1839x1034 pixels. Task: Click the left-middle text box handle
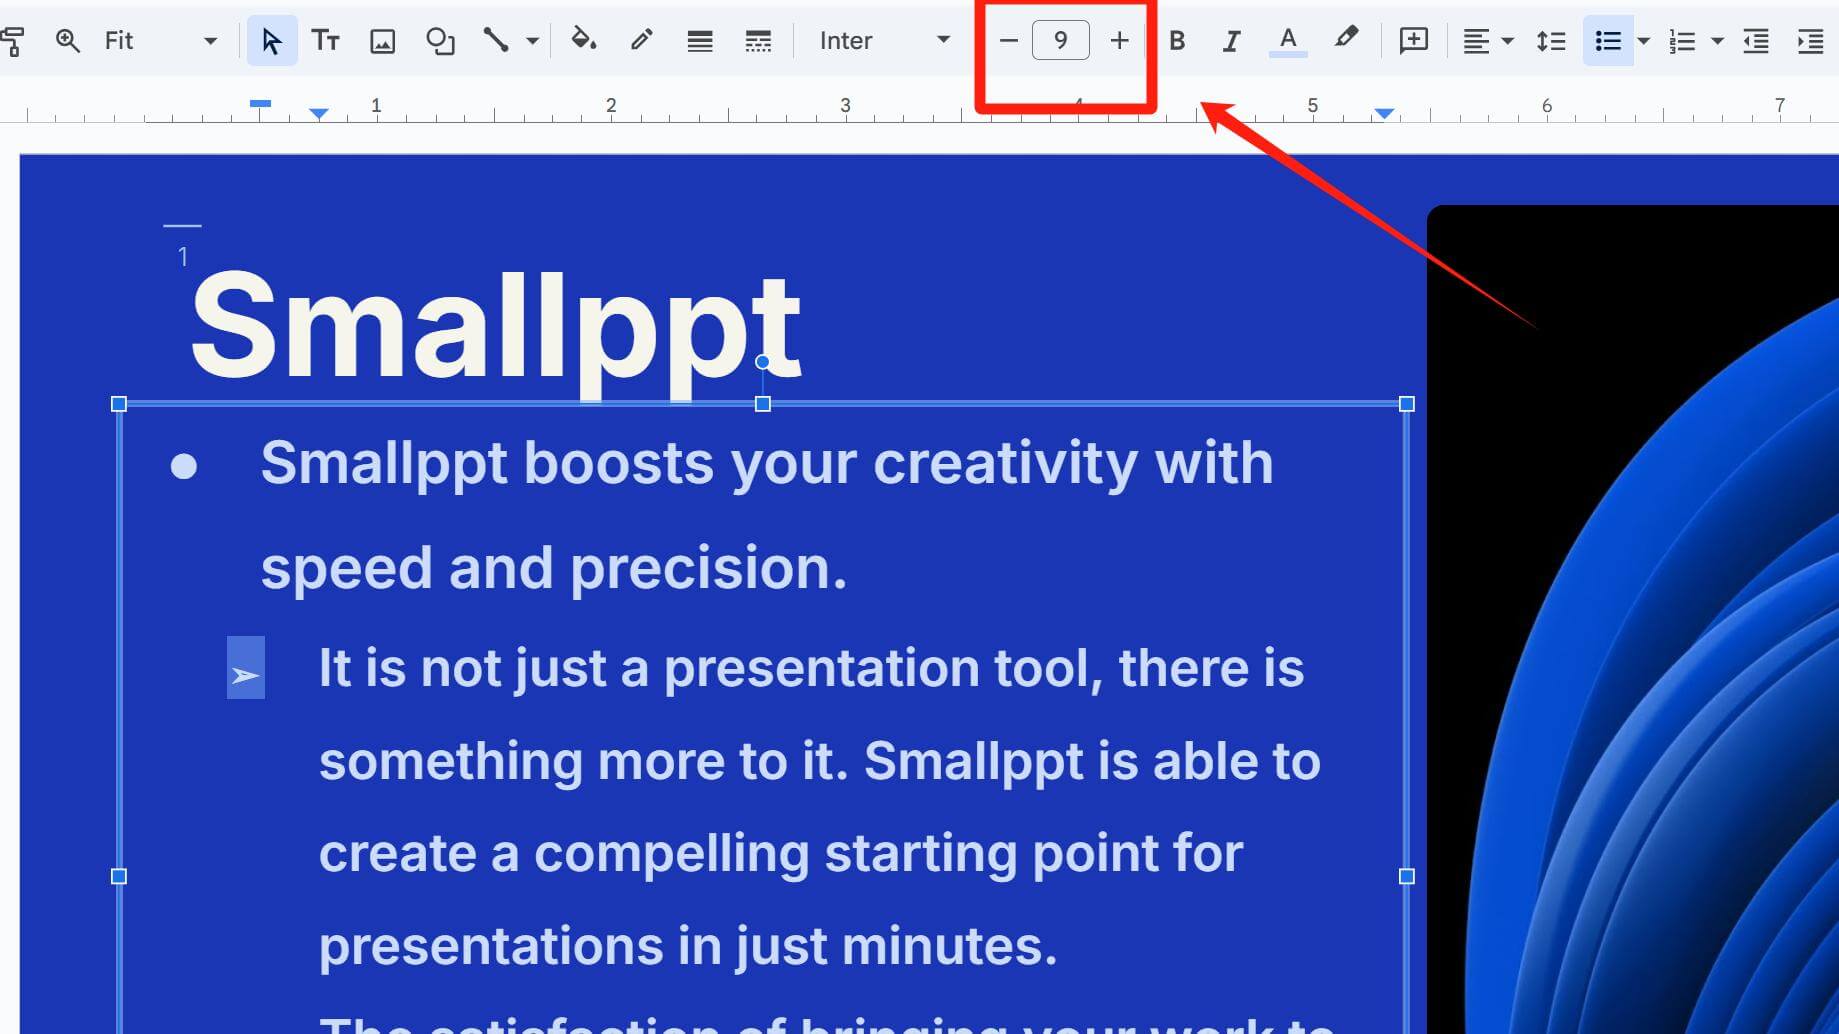[x=119, y=876]
